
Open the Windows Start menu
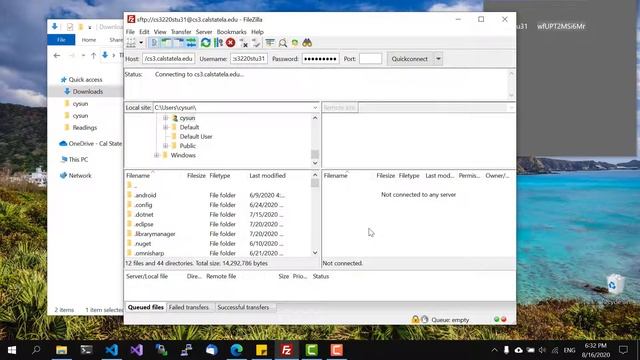pos(12,350)
